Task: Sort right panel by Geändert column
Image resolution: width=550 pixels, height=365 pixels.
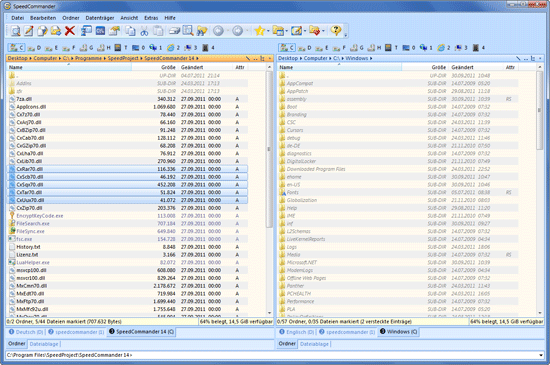Action: click(x=475, y=67)
